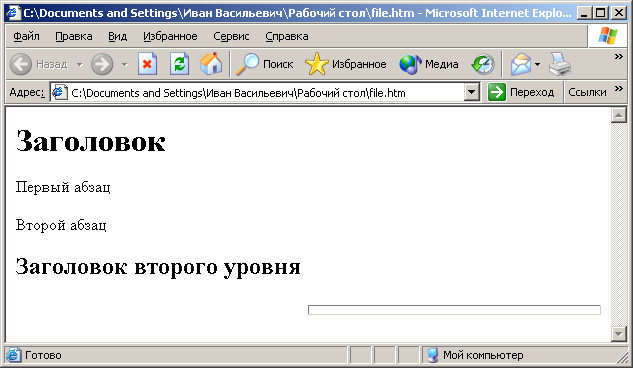Click the IE icon in title bar
Viewport: 633px width, 368px height.
click(x=13, y=13)
